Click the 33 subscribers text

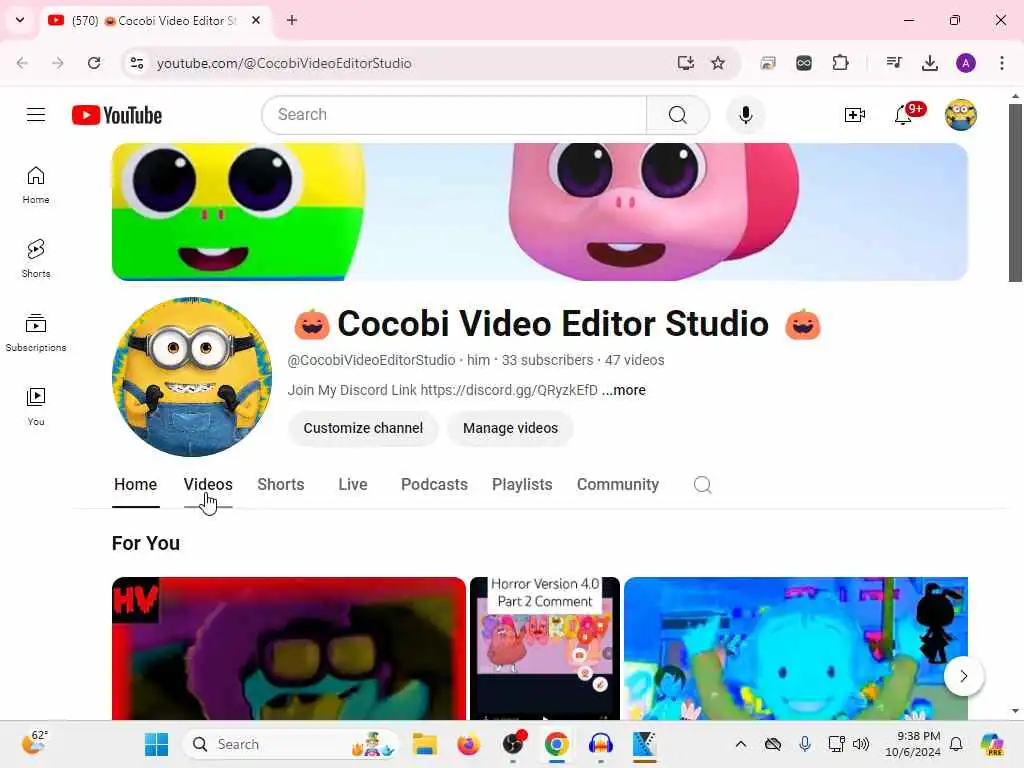[547, 360]
